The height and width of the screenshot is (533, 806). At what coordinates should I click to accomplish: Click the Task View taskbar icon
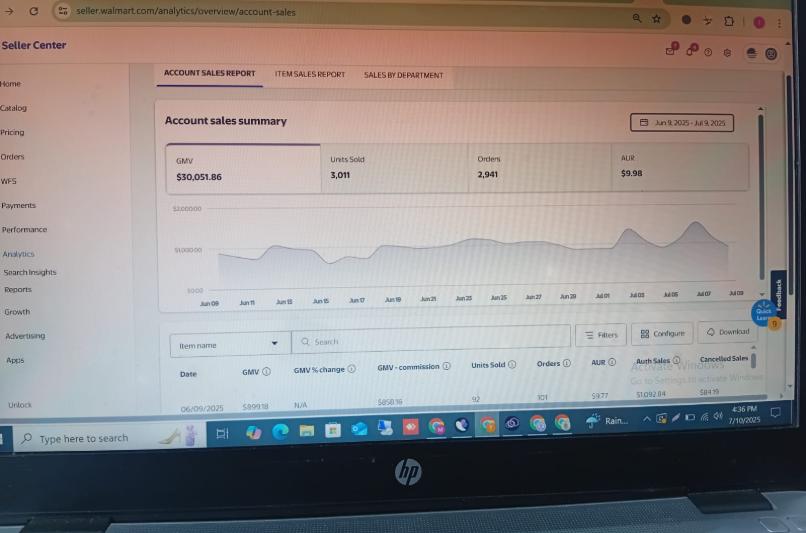coord(222,433)
